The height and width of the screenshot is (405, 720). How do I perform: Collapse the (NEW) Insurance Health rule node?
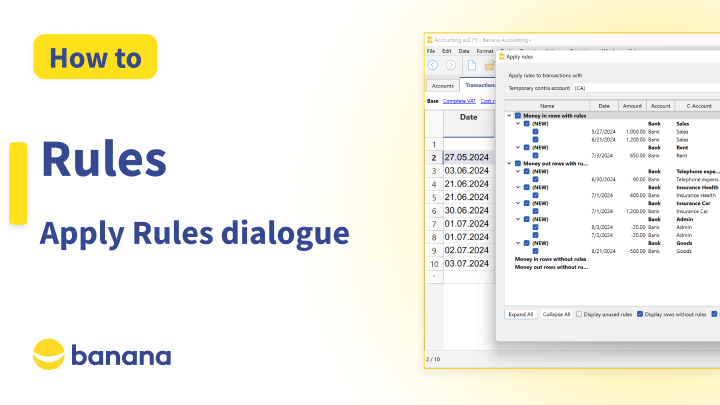coord(518,187)
